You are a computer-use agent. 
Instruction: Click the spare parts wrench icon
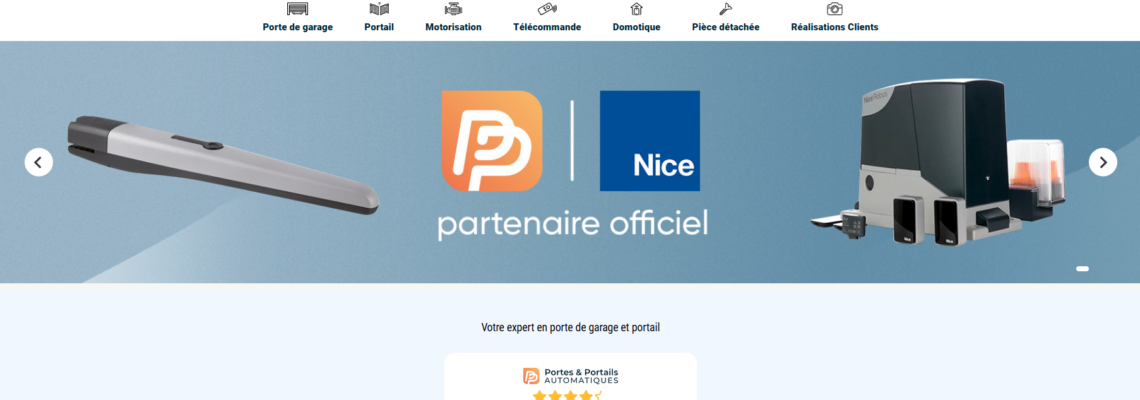pyautogui.click(x=725, y=9)
